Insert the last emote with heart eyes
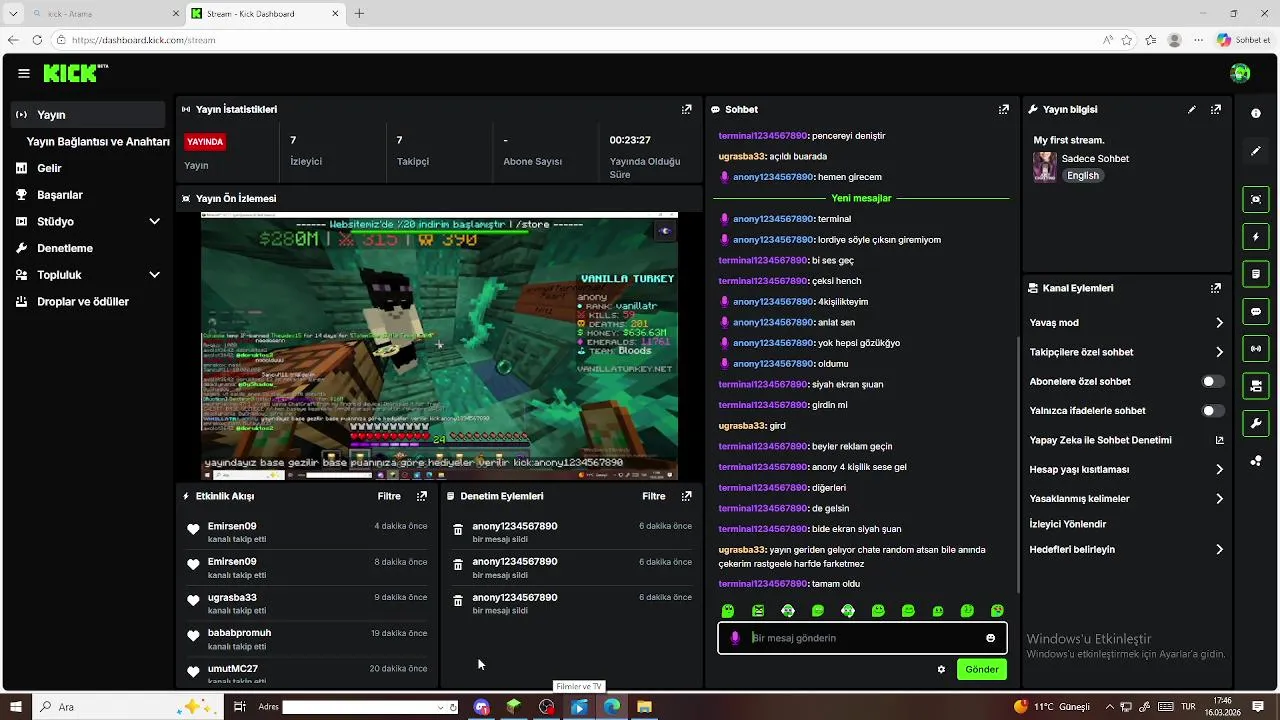Viewport: 1280px width, 720px height. (x=997, y=611)
